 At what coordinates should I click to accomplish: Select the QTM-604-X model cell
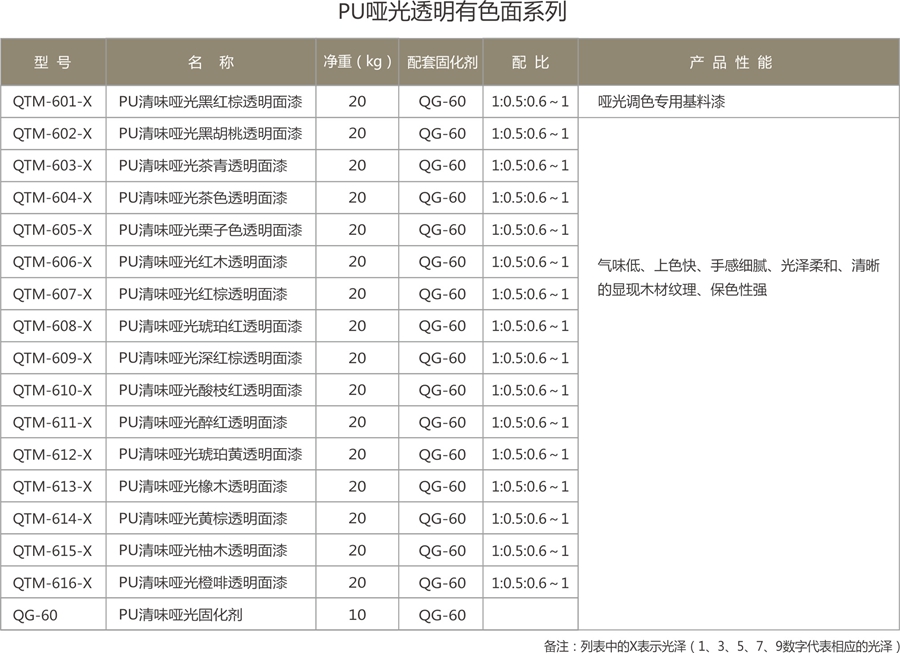pos(53,197)
